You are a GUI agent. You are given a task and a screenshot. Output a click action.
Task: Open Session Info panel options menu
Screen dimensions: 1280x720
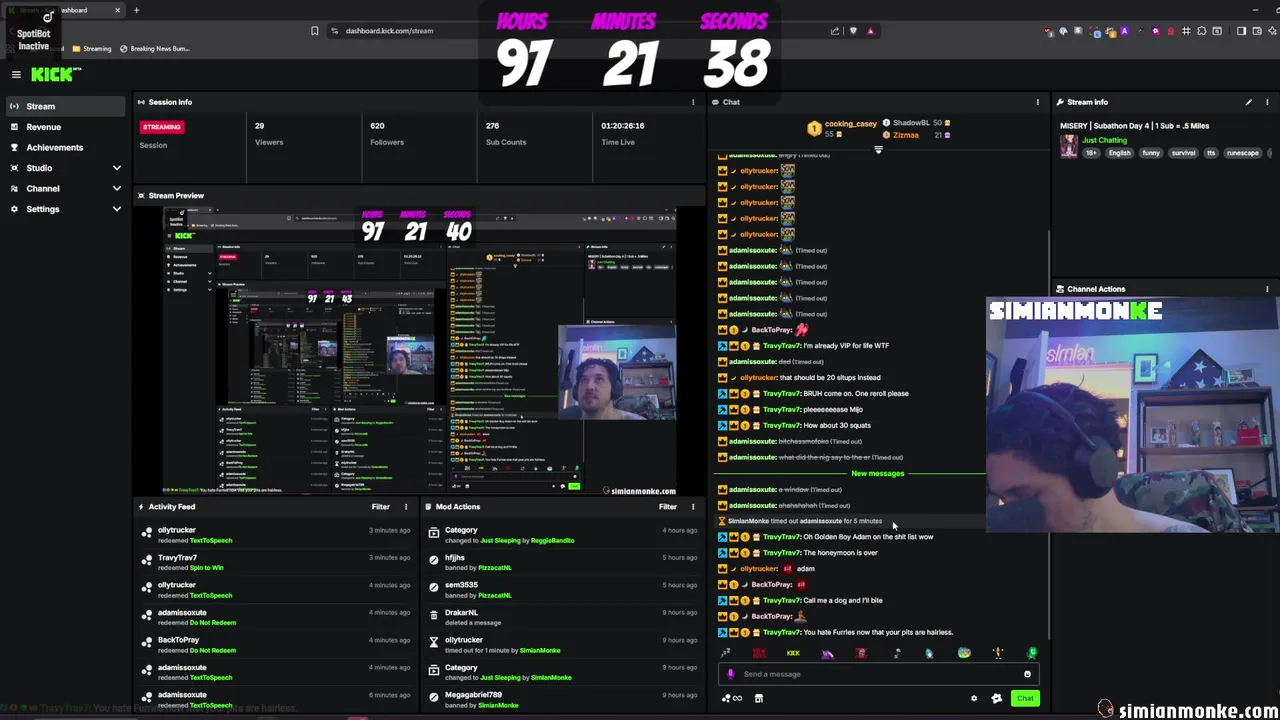click(693, 102)
